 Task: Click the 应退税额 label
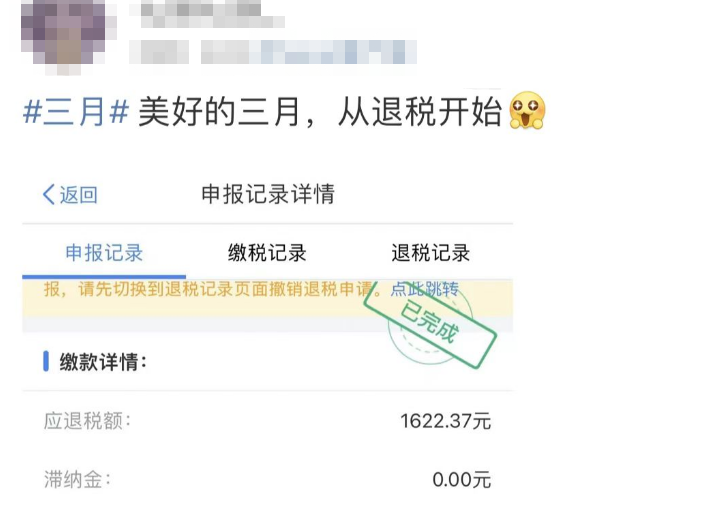[x=87, y=421]
